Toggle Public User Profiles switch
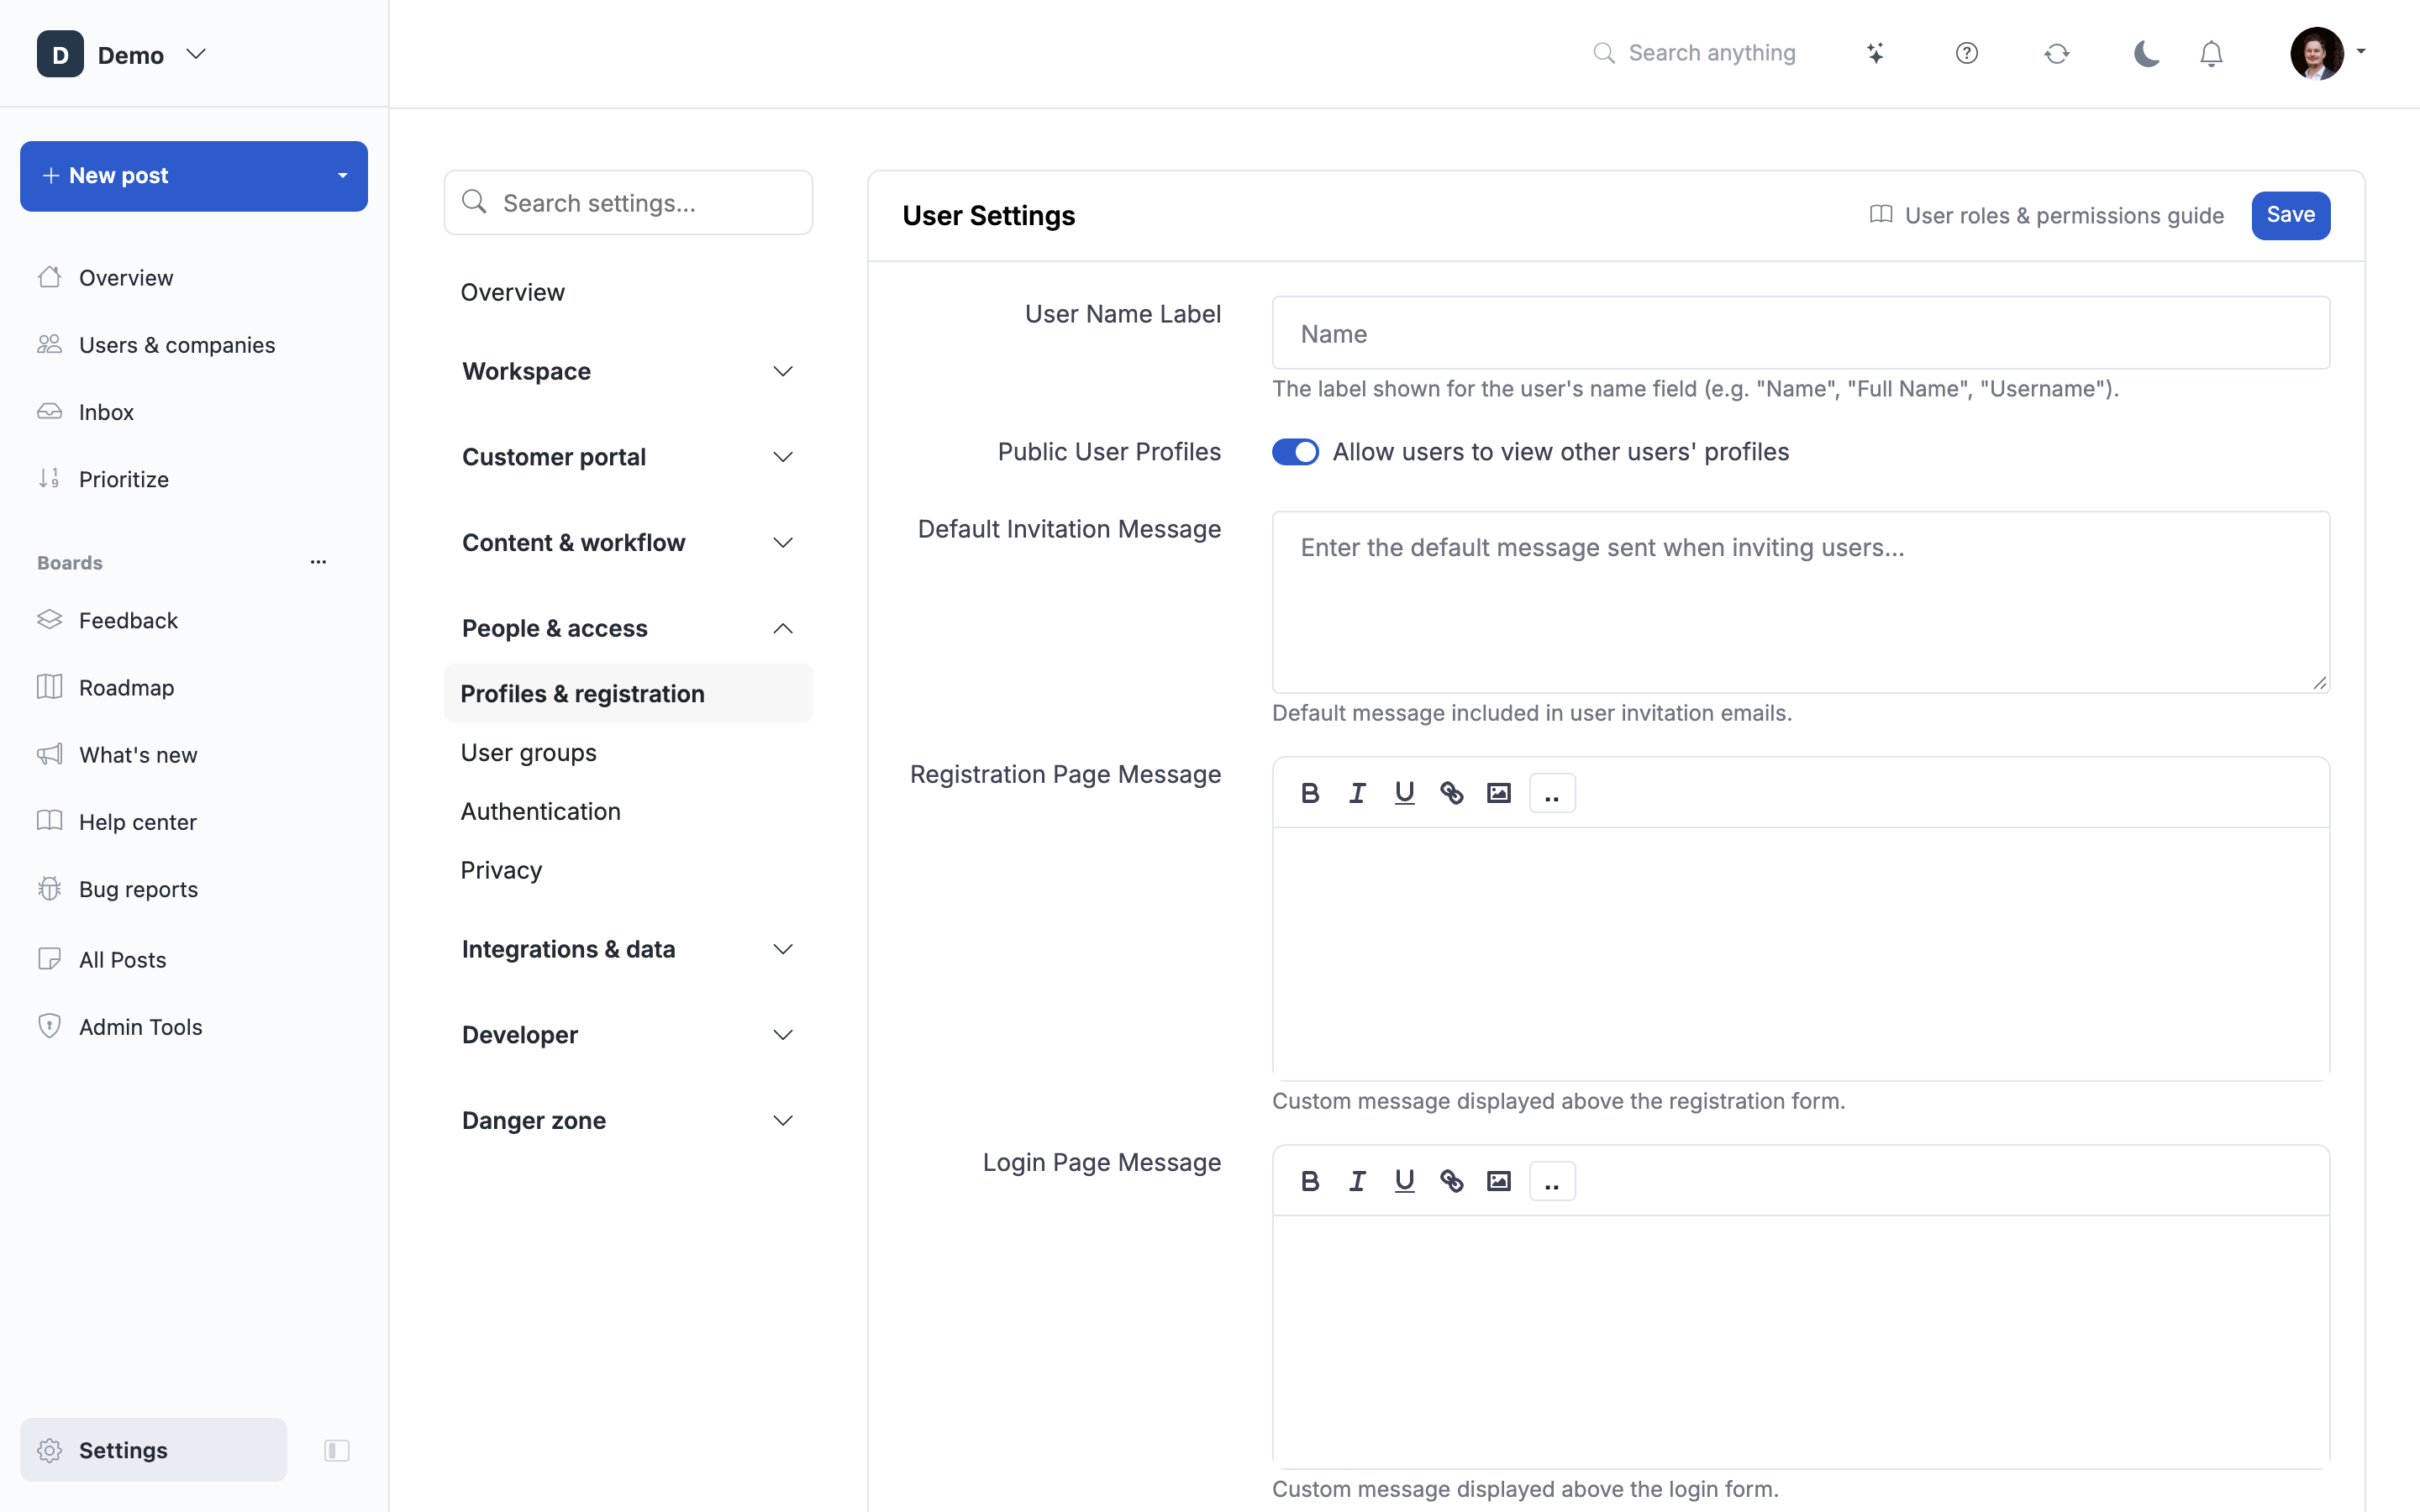Screen dimensions: 2420x1512 1295,452
